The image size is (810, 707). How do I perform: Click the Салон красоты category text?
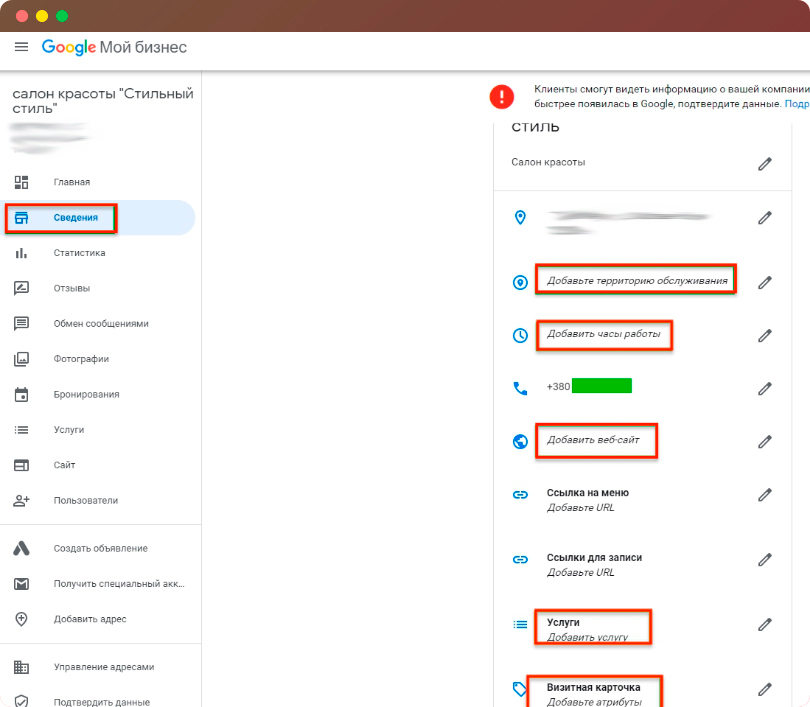point(548,162)
